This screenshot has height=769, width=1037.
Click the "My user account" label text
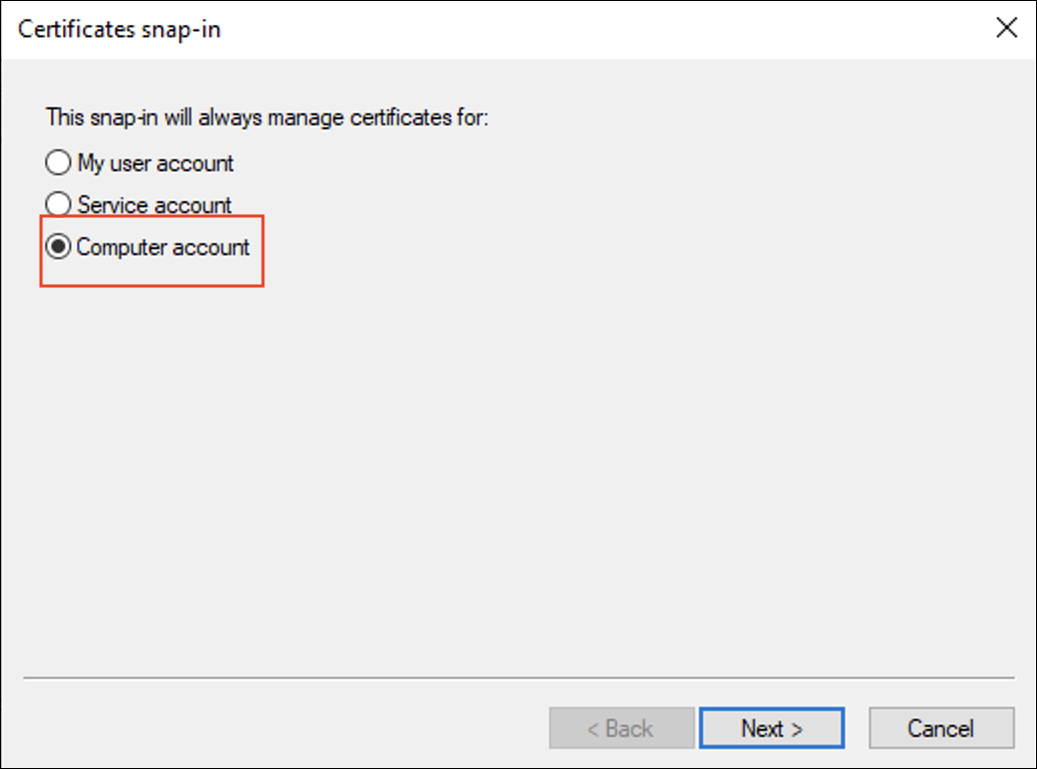point(155,163)
